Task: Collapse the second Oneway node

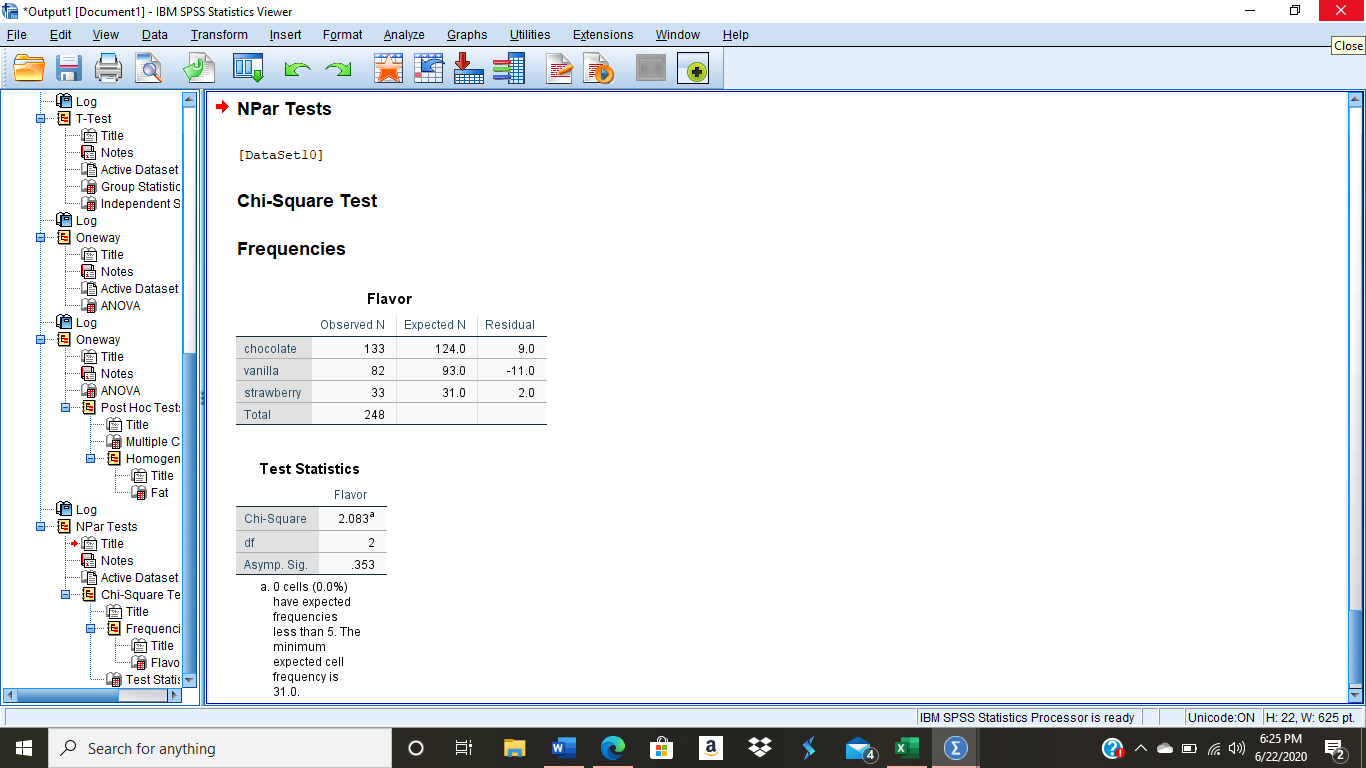Action: (41, 340)
